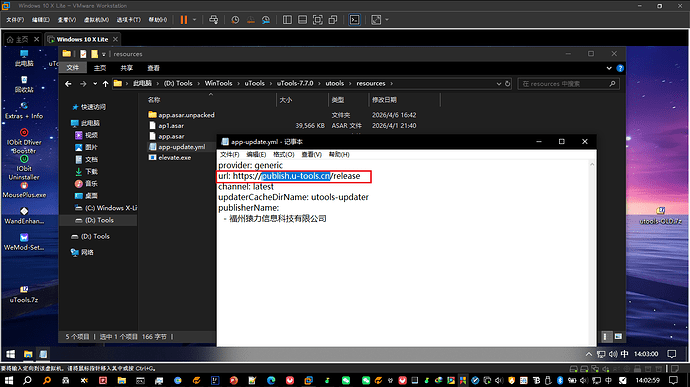Open Notepad 帮助(H) menu

[x=339, y=155]
